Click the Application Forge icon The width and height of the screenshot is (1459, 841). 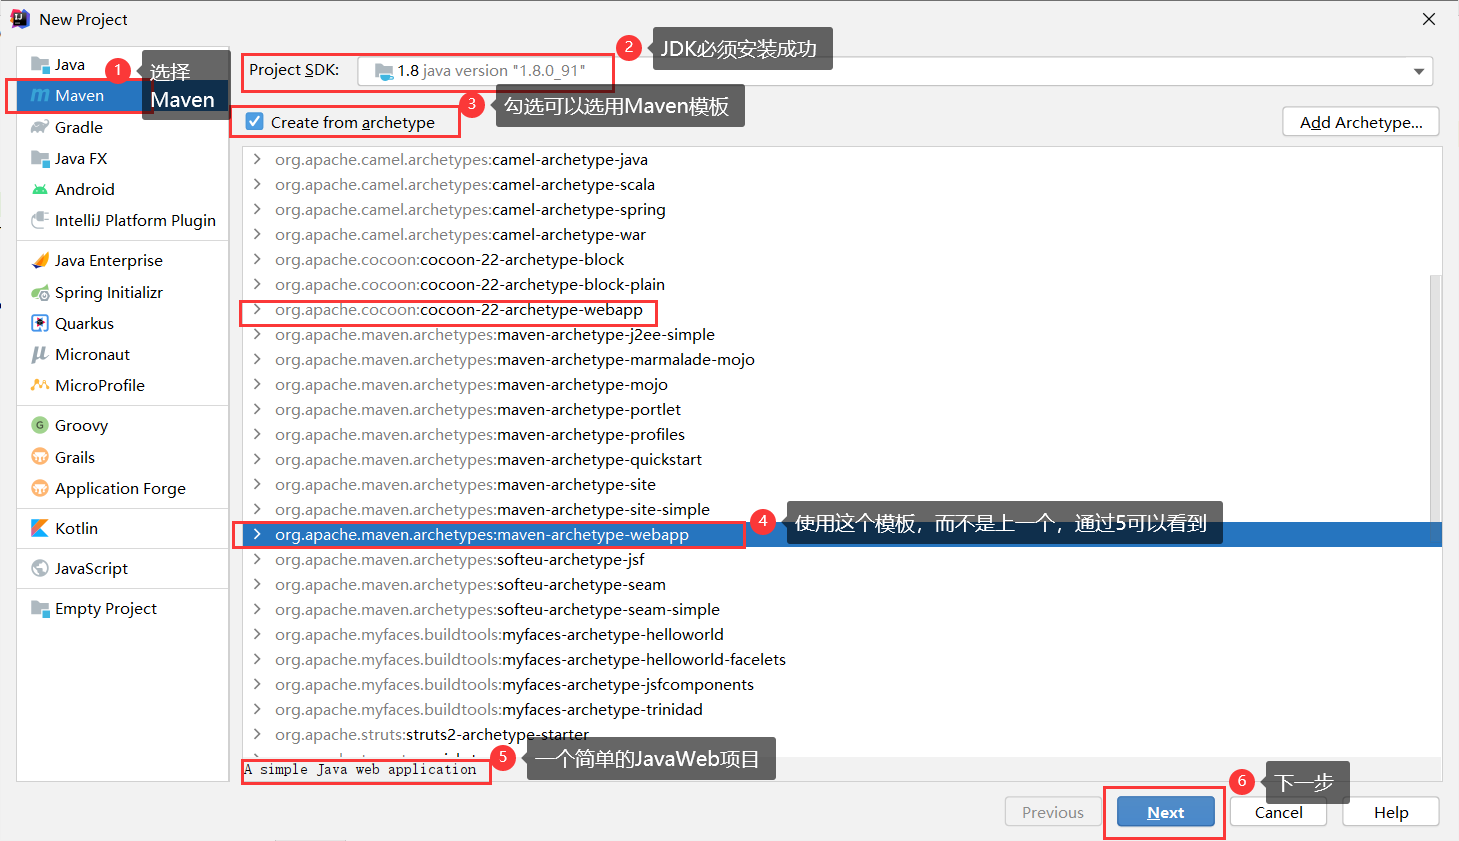(x=40, y=488)
